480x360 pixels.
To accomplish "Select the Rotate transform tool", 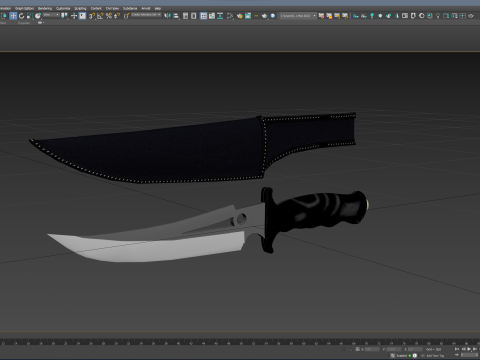I will (x=21, y=16).
